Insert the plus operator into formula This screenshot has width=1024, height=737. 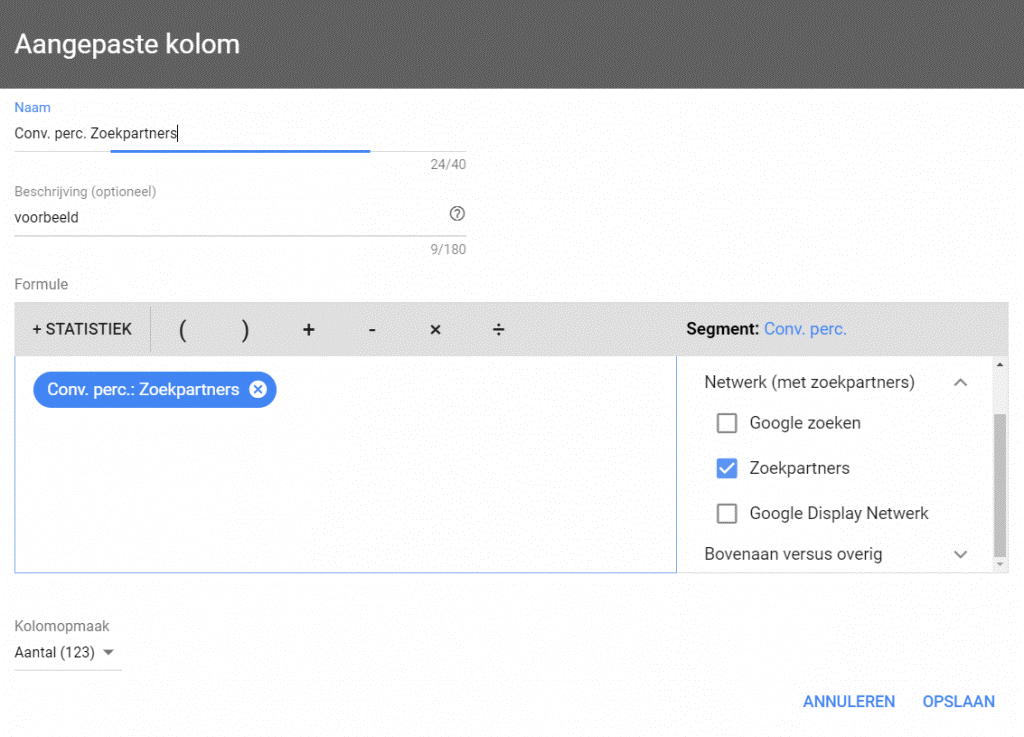pyautogui.click(x=308, y=330)
